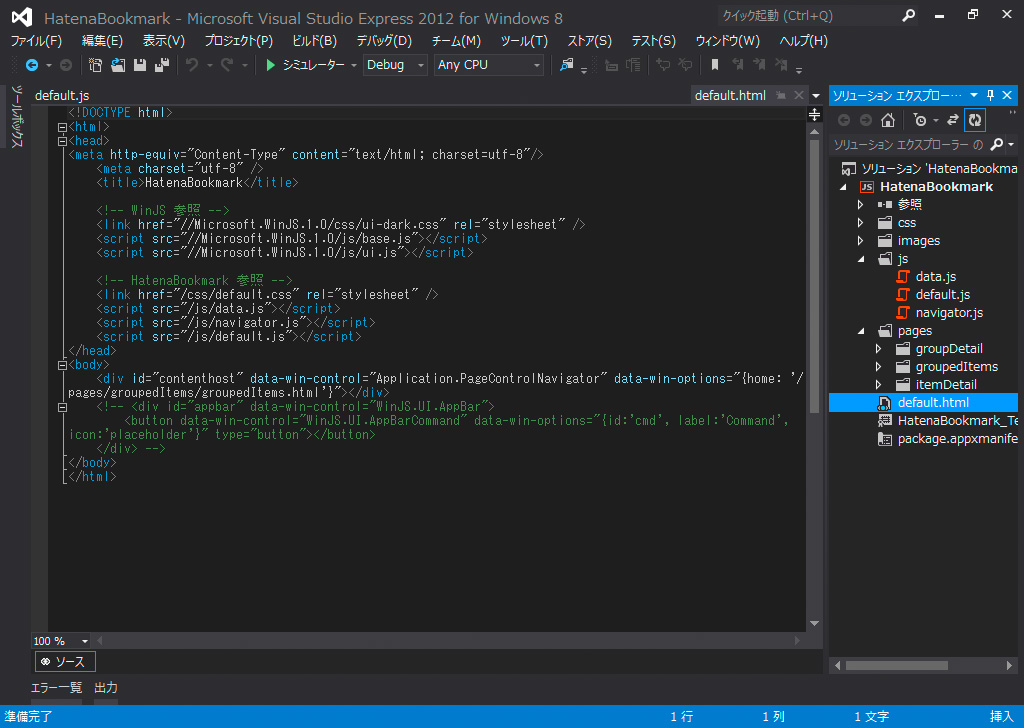Click the Undo arrow icon
This screenshot has width=1024, height=728.
tap(192, 65)
